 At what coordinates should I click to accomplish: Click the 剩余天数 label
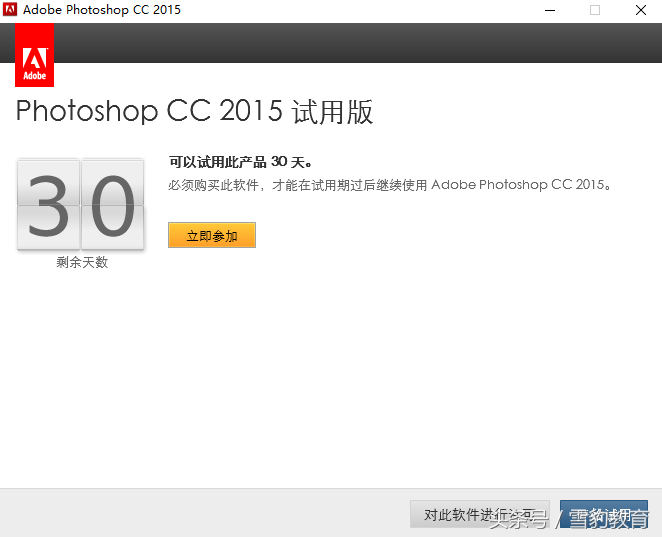(x=82, y=262)
